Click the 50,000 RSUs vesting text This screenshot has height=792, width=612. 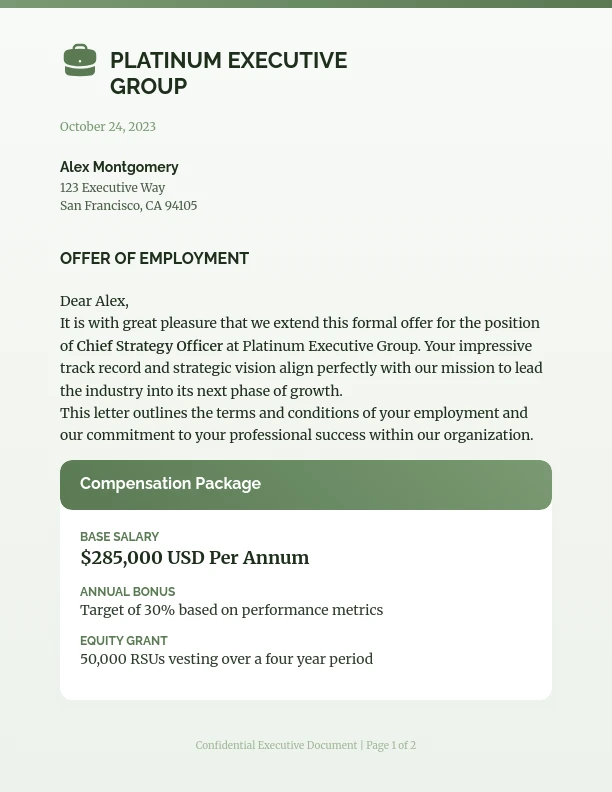(x=226, y=659)
